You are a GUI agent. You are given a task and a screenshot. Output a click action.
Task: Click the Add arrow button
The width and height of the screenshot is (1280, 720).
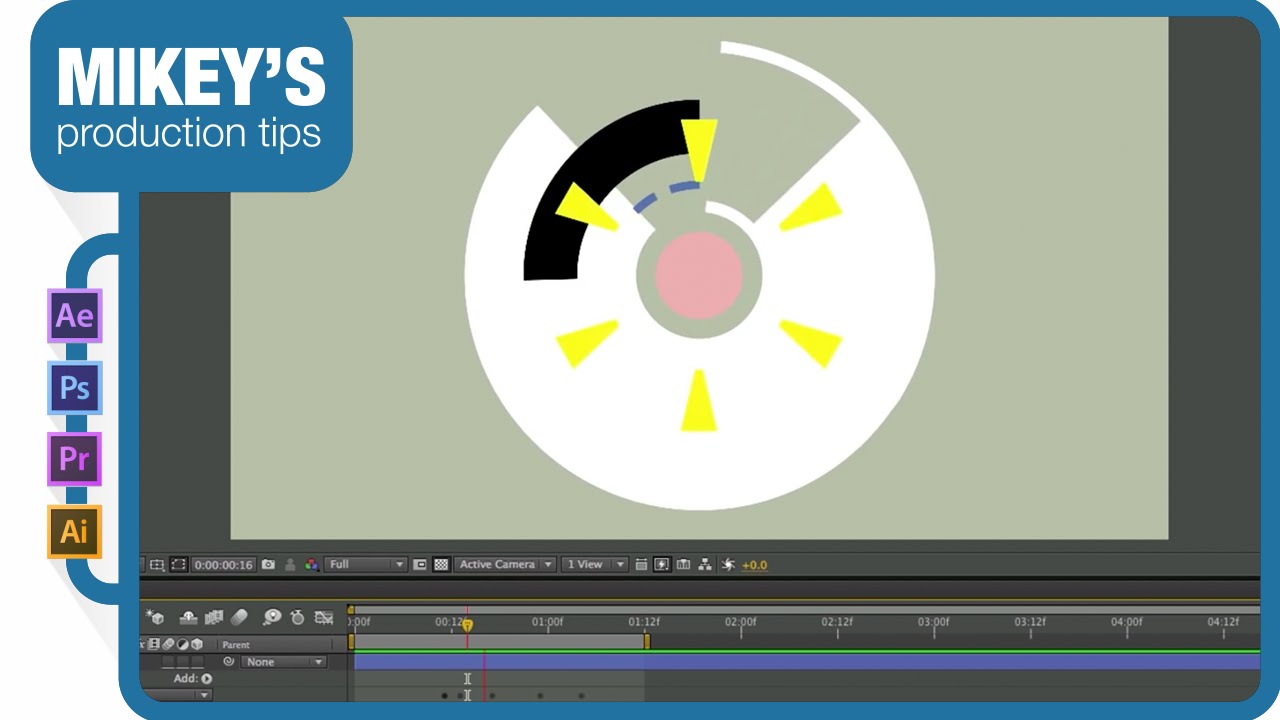pos(207,679)
